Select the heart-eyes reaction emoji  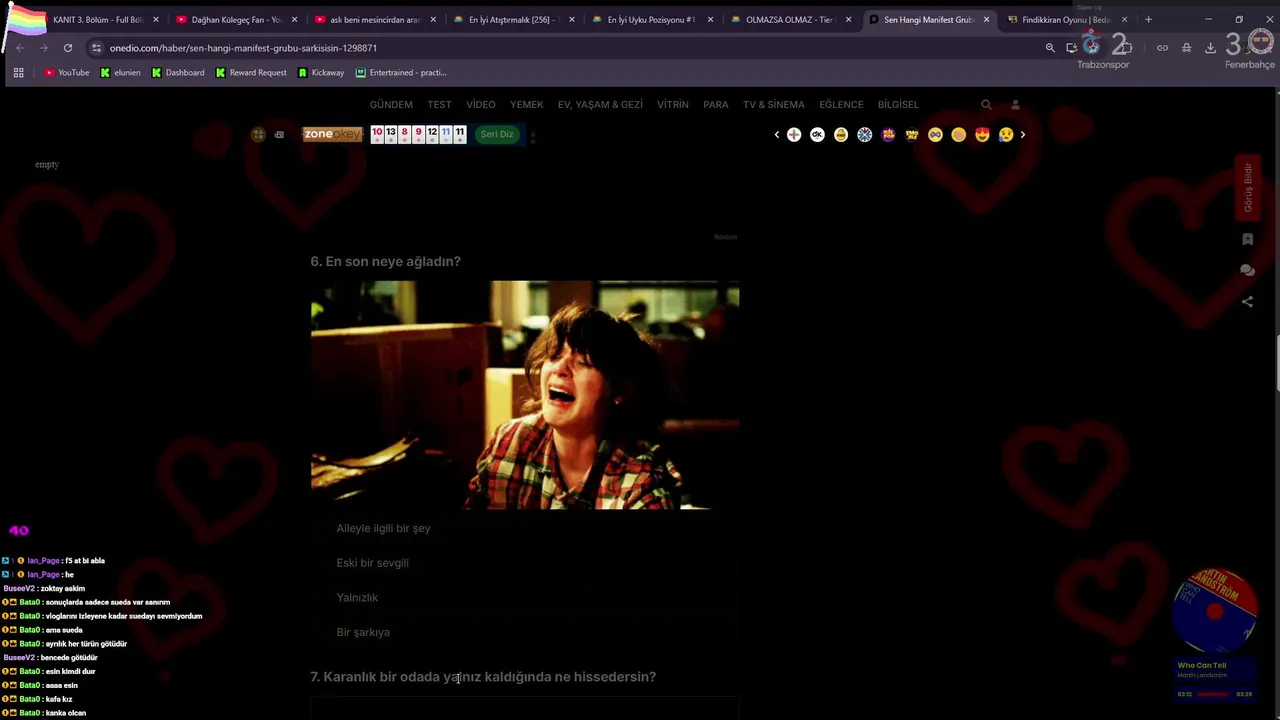pyautogui.click(x=982, y=134)
